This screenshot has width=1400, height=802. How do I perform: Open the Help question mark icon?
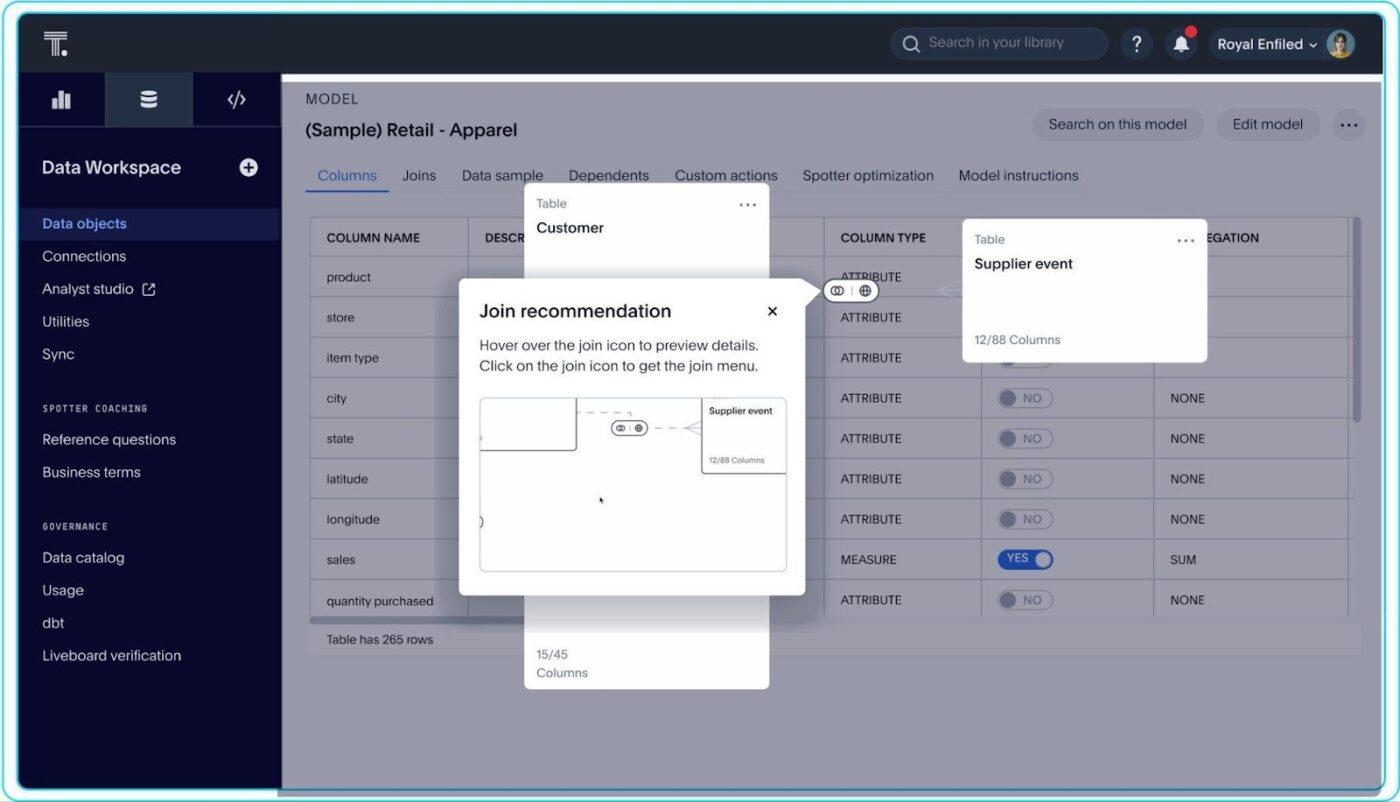[1136, 43]
